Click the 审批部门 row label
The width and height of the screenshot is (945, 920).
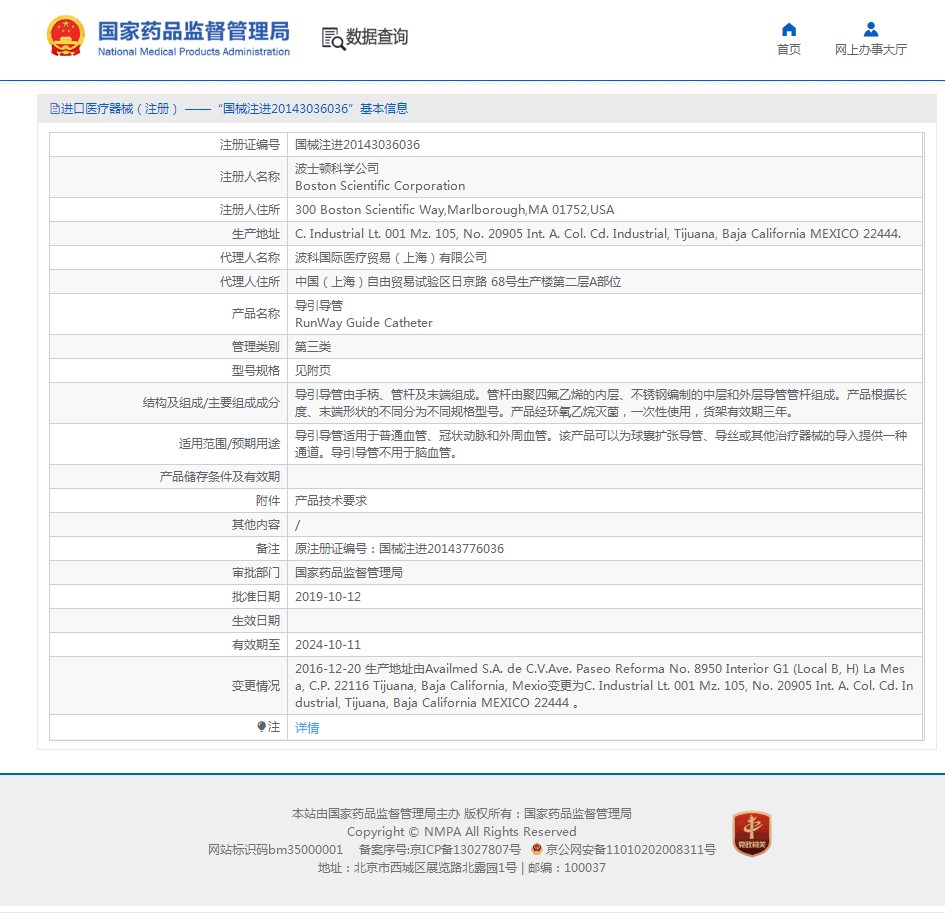(x=256, y=573)
